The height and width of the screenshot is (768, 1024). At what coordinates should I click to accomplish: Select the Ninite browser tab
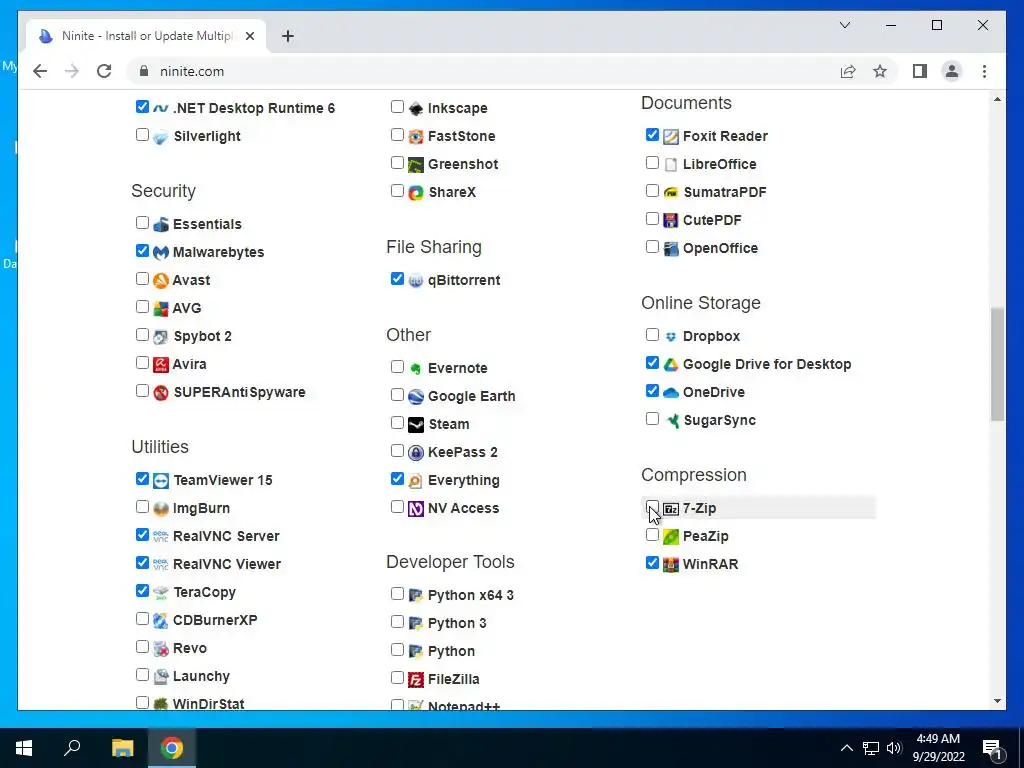(x=146, y=36)
